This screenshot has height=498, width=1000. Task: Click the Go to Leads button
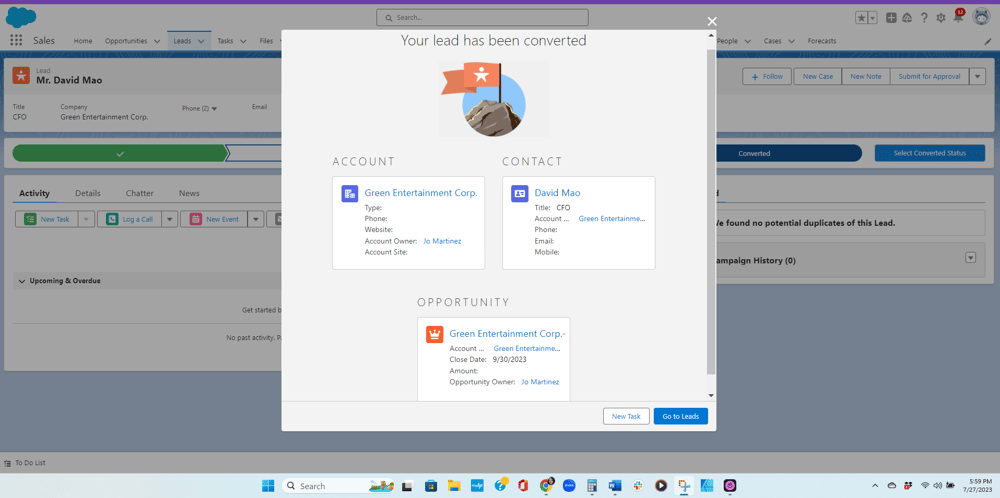pos(680,416)
